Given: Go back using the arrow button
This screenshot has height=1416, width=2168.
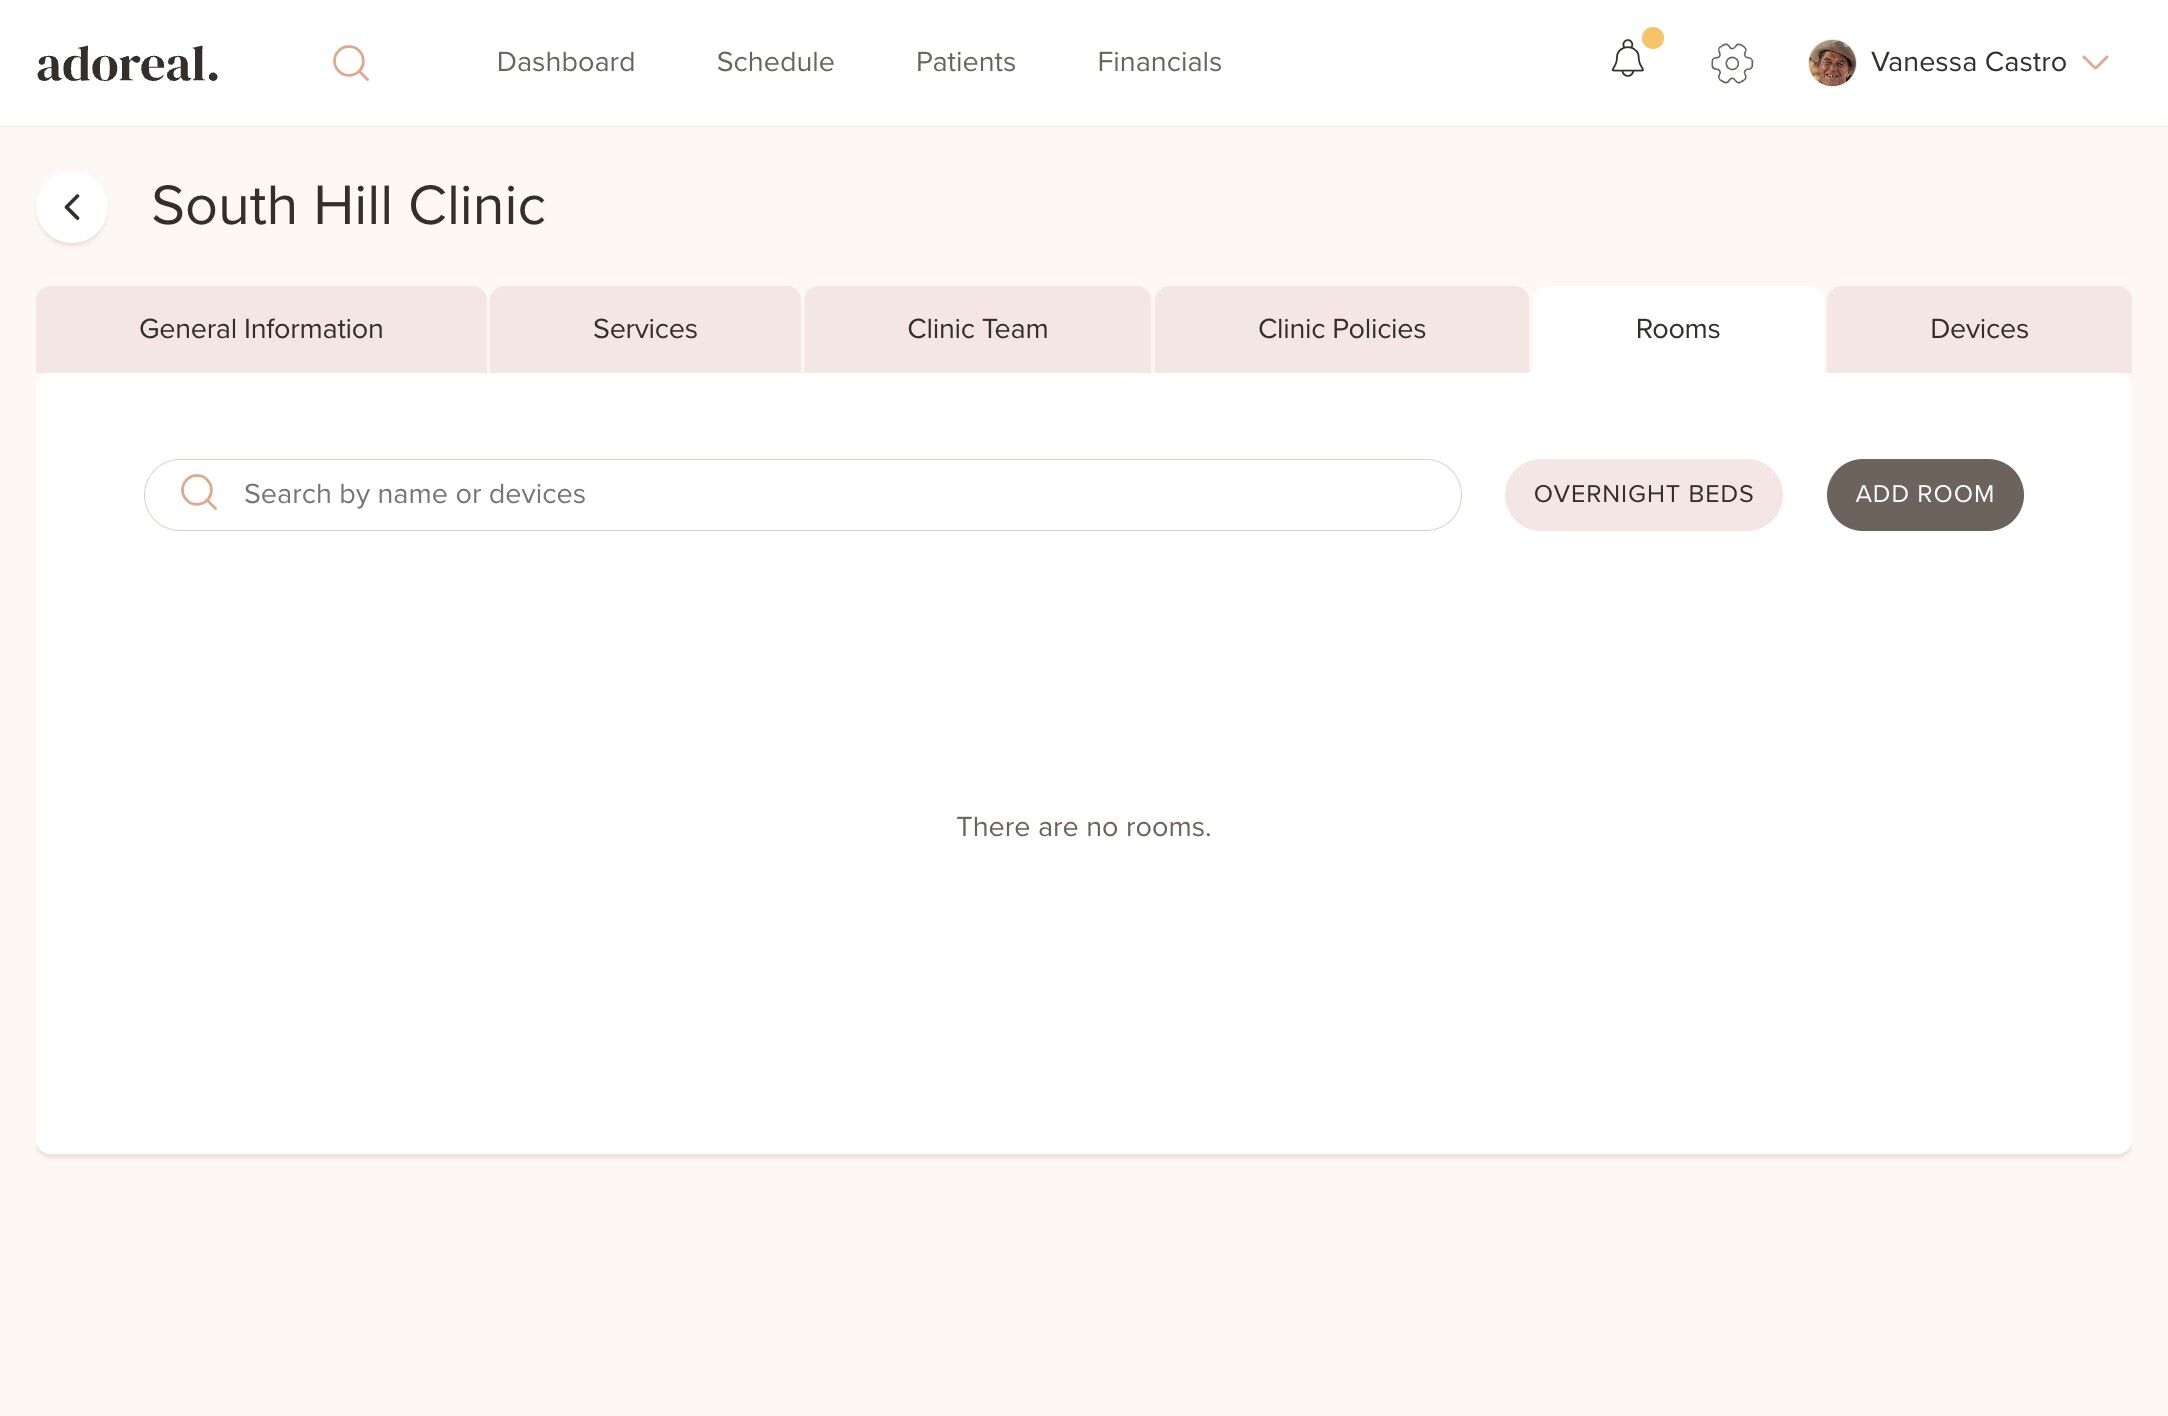Looking at the screenshot, I should click(x=72, y=207).
